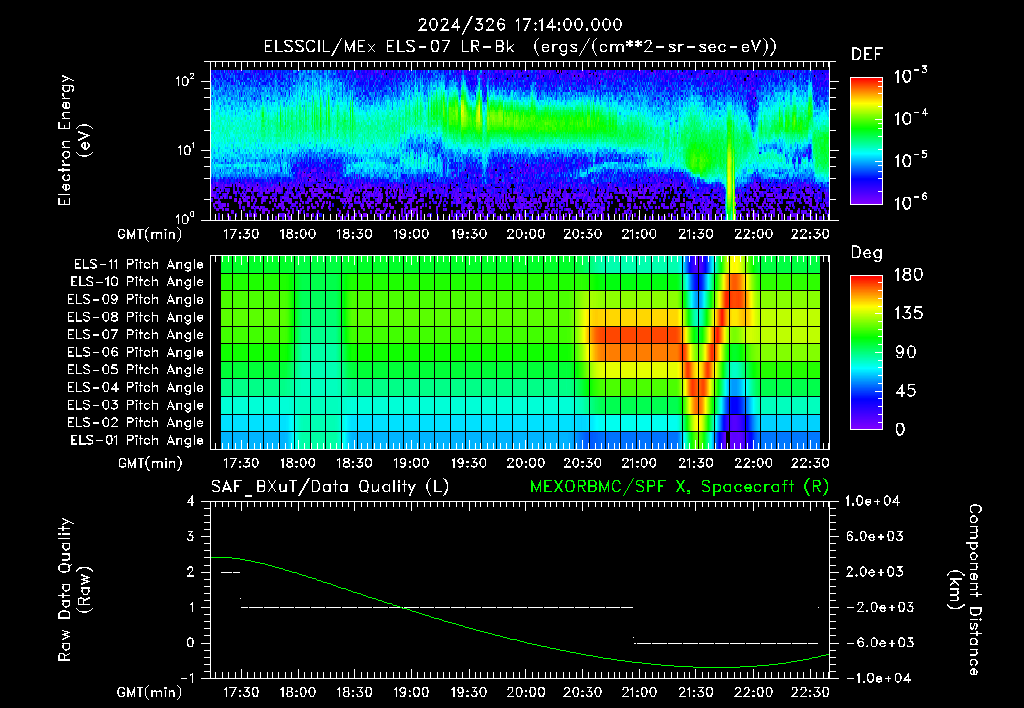Click the 22:30 tick label under pitch angle panel

[810, 463]
